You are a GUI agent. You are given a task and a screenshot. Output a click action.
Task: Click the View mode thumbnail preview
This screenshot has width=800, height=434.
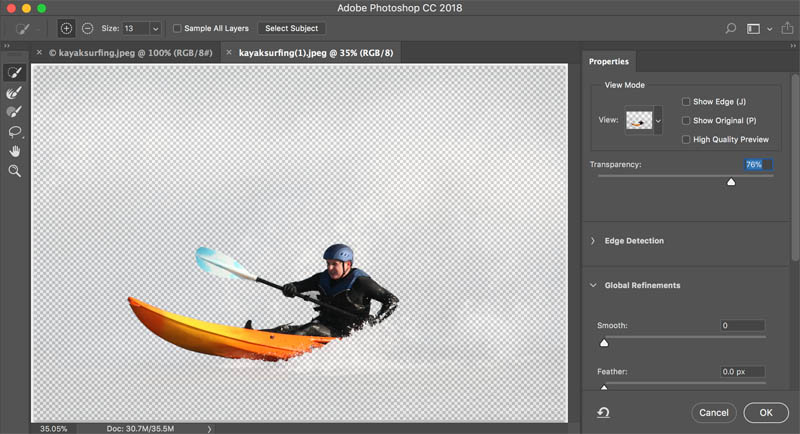coord(639,121)
